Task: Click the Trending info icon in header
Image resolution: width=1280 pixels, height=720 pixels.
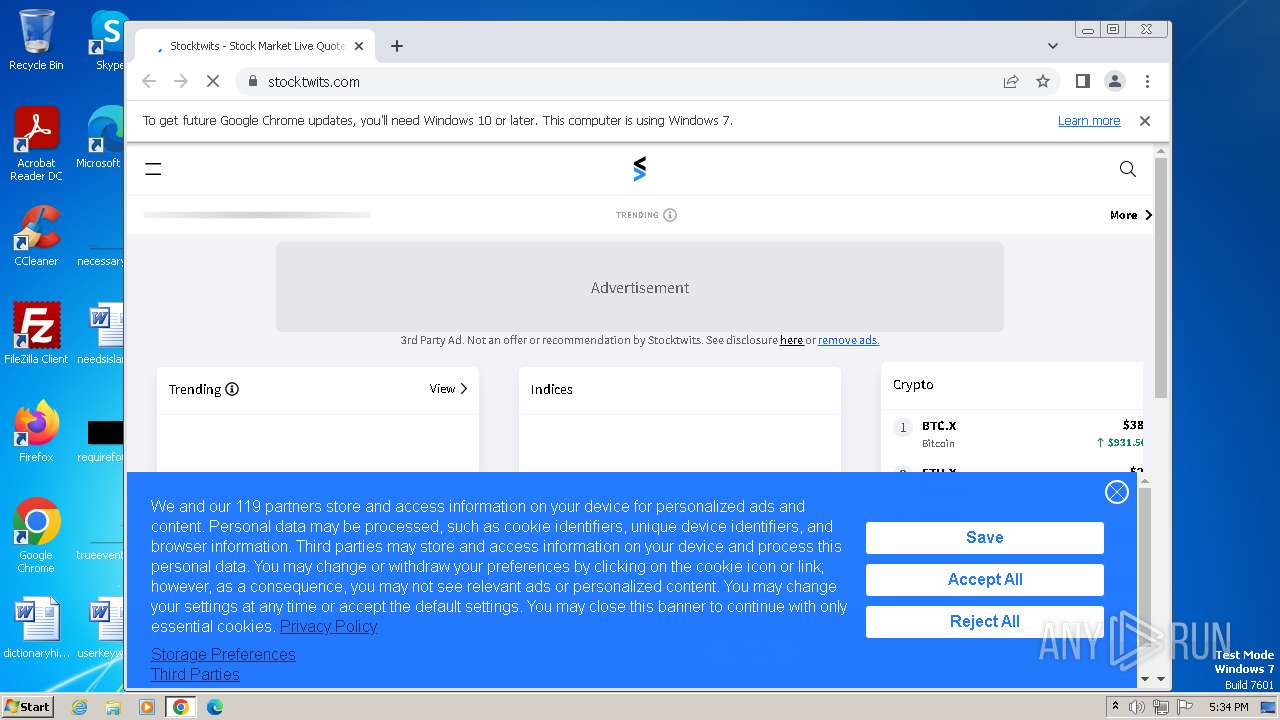Action: (x=670, y=215)
